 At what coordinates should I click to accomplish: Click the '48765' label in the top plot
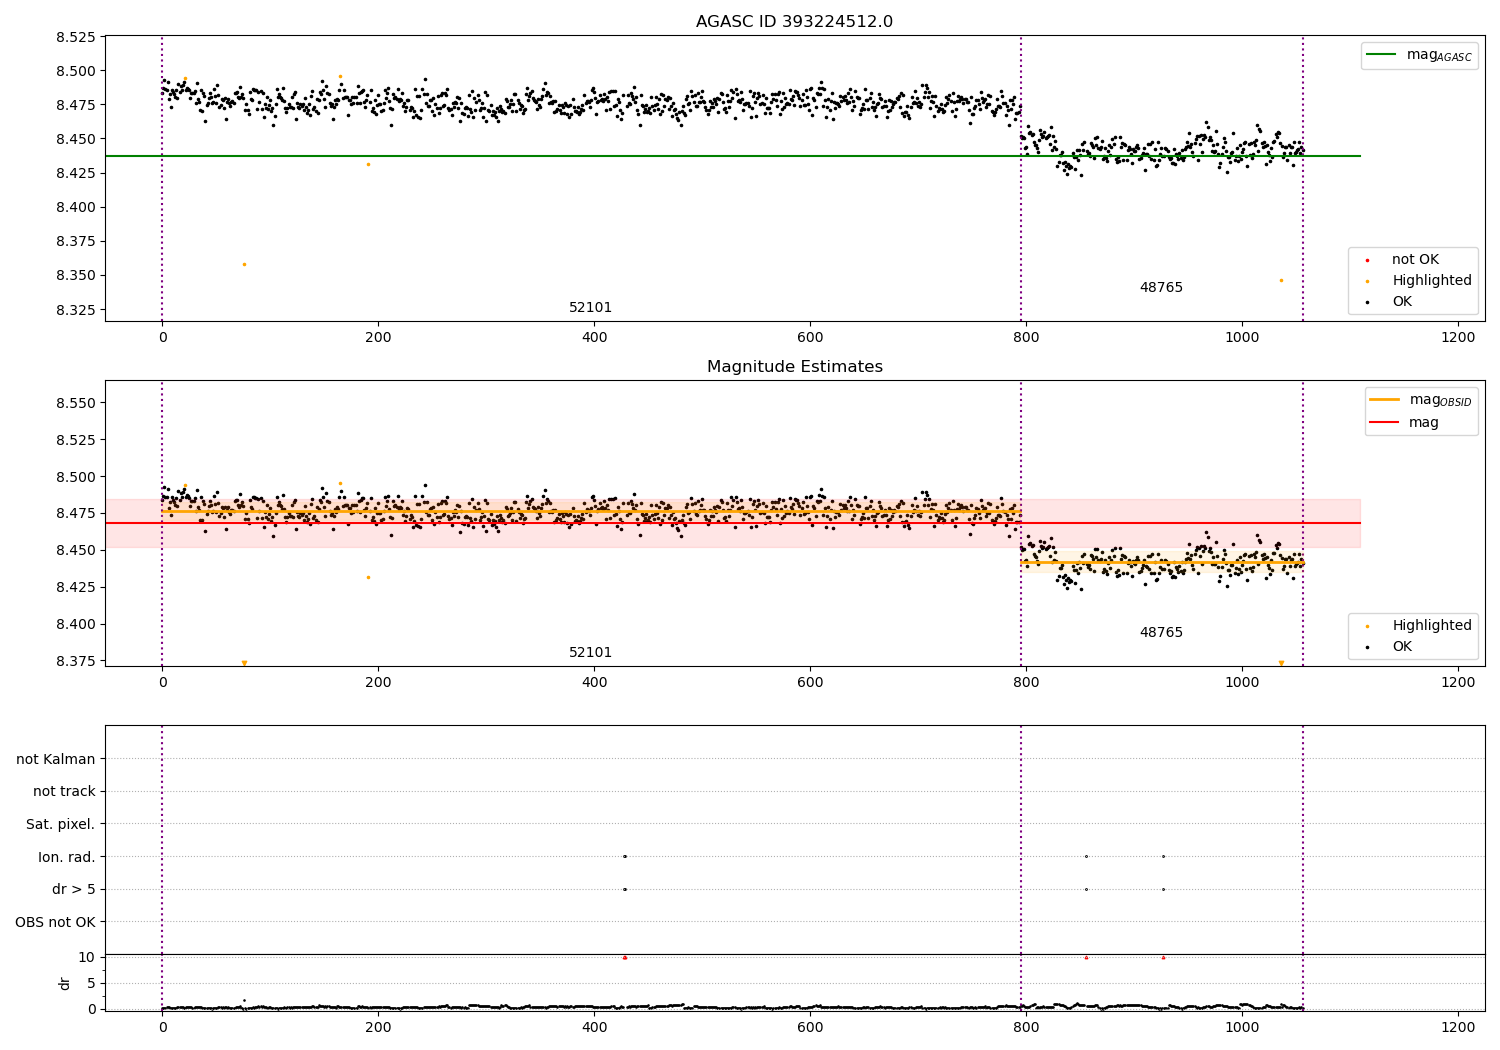(1161, 288)
